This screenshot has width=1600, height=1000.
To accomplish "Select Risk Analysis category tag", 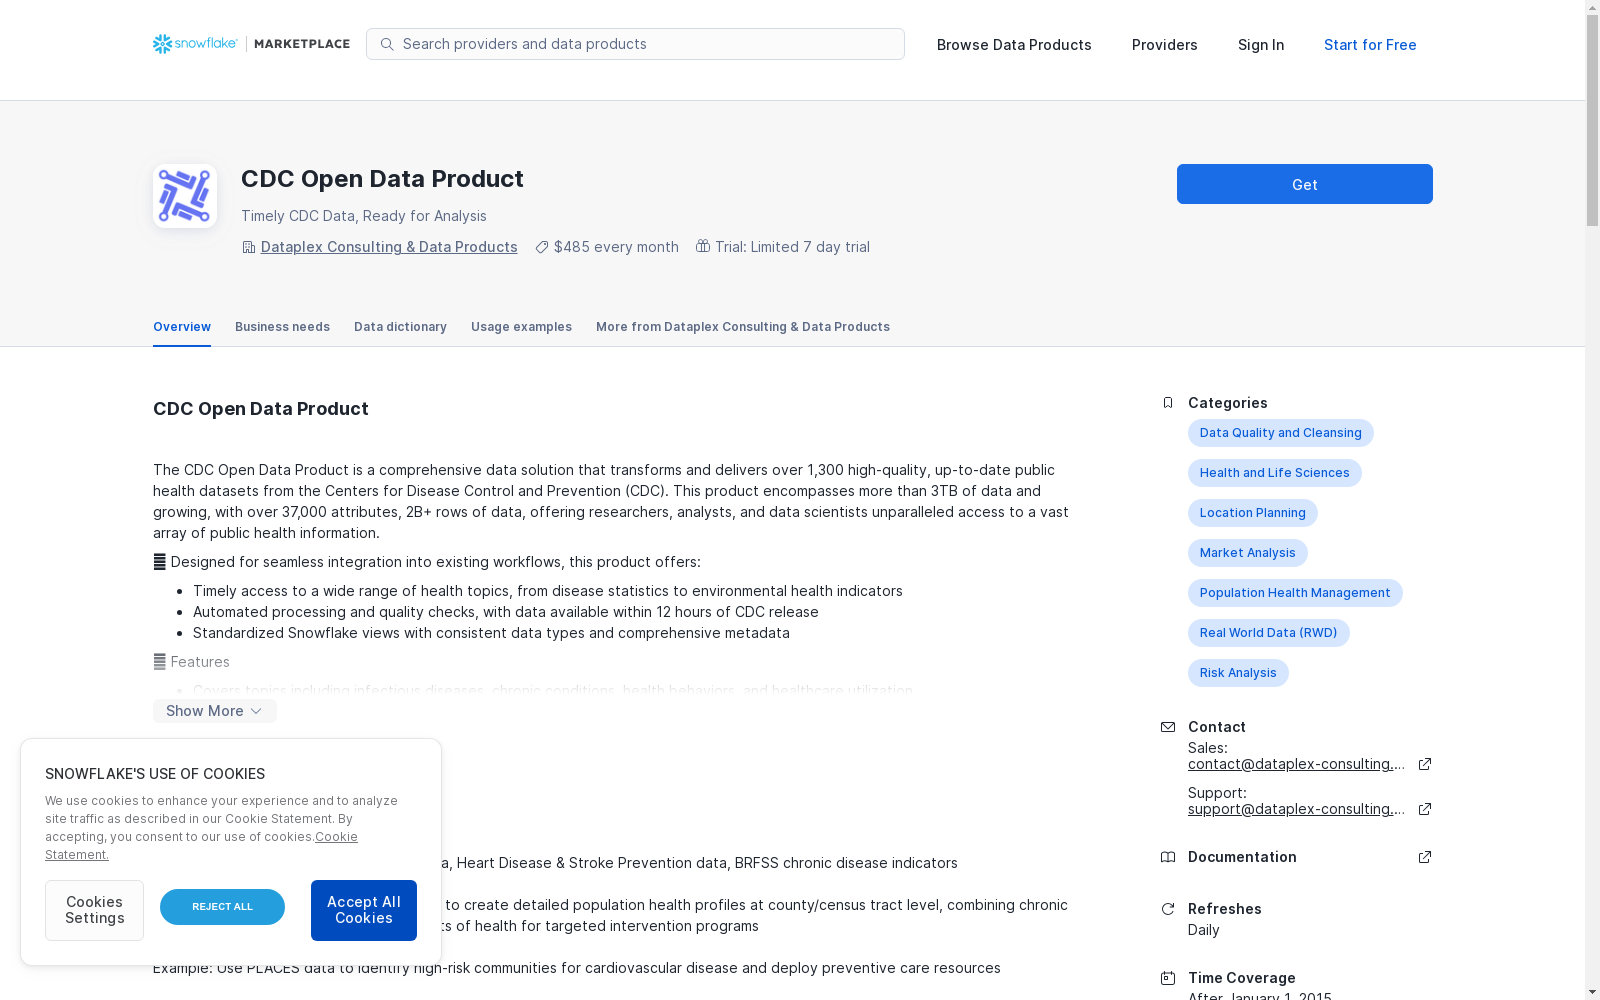I will click(x=1238, y=673).
